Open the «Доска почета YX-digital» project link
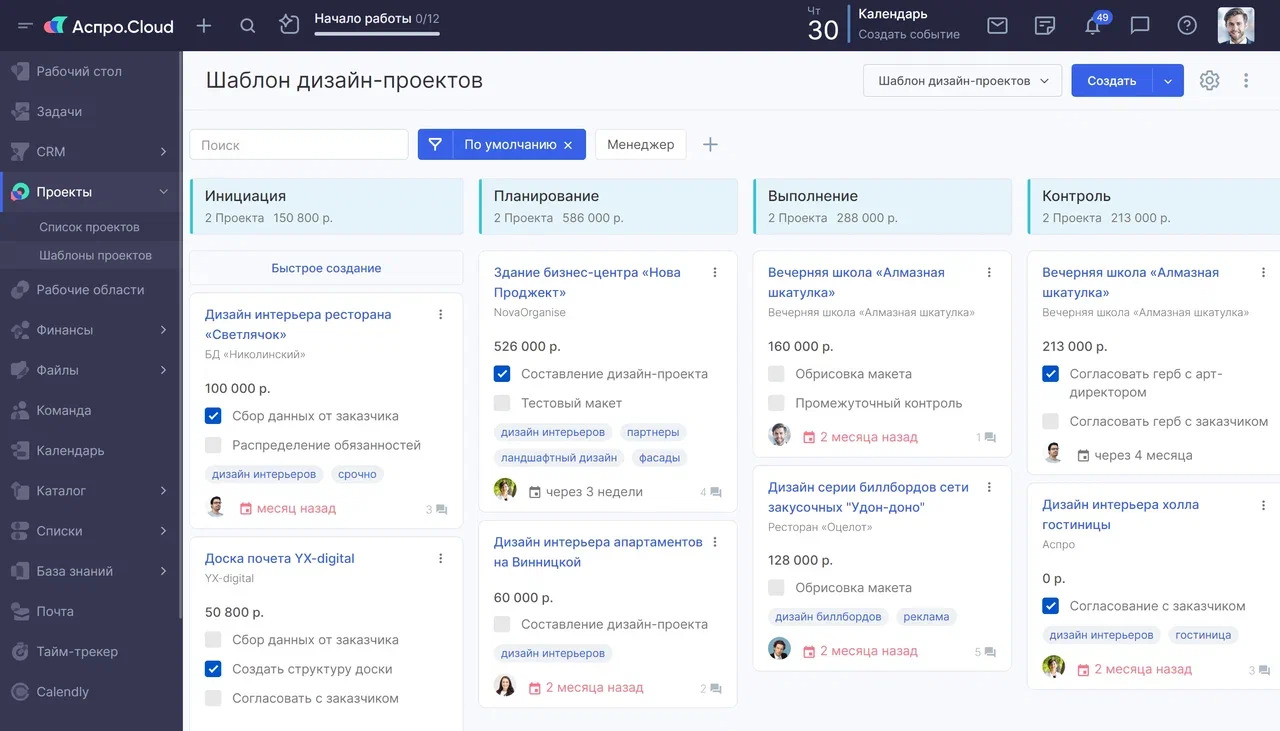 pyautogui.click(x=280, y=559)
